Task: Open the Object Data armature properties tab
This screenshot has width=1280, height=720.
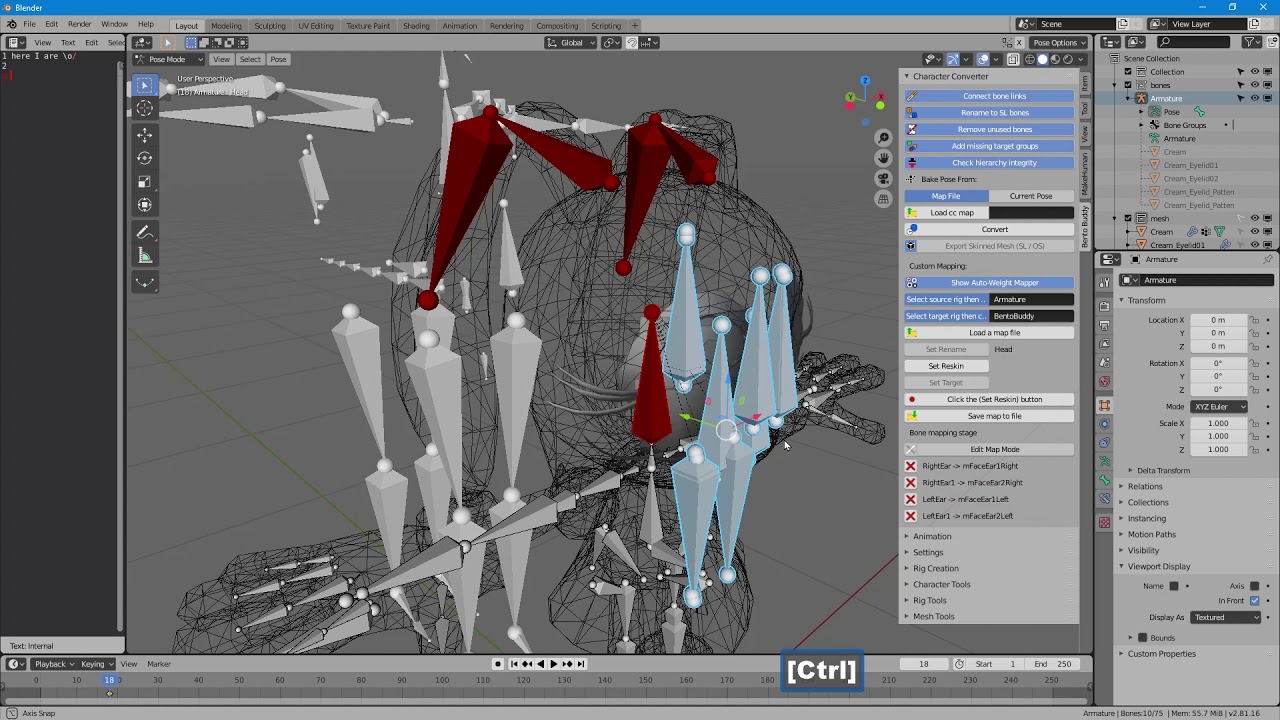Action: [1105, 461]
